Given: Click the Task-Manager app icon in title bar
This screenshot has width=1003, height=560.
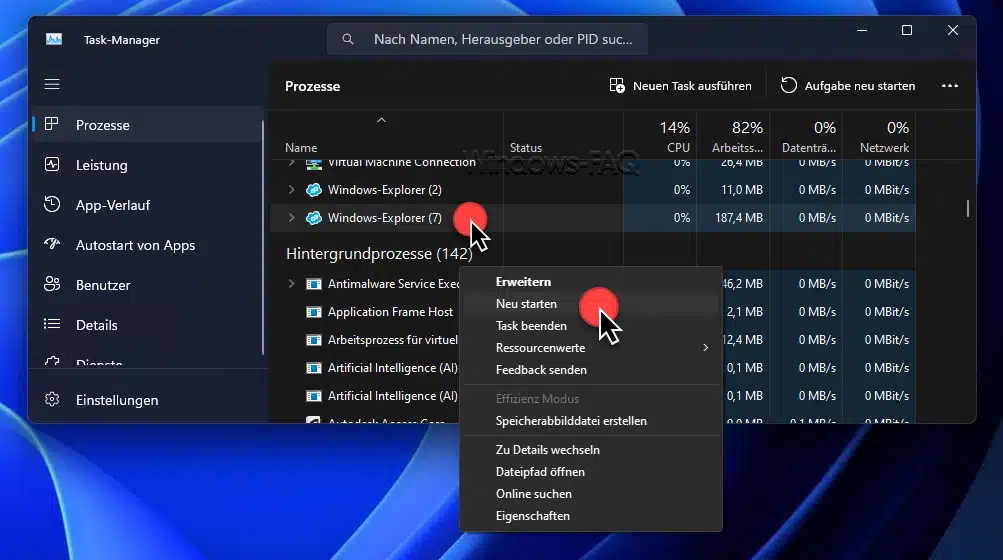Looking at the screenshot, I should (x=54, y=39).
